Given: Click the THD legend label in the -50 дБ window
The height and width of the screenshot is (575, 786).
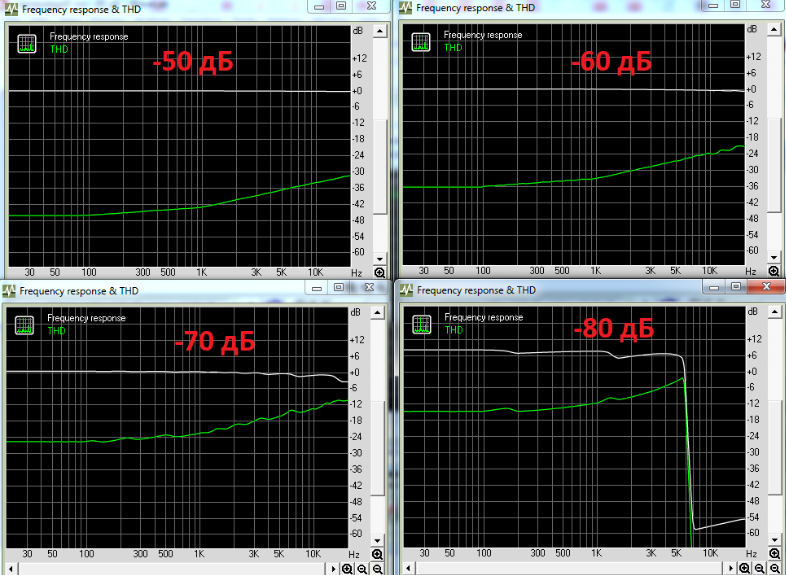Looking at the screenshot, I should [59, 49].
